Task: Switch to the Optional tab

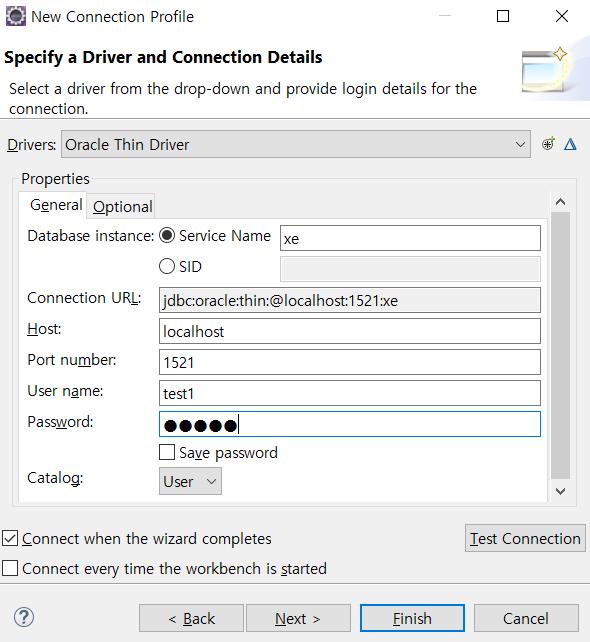Action: point(122,206)
